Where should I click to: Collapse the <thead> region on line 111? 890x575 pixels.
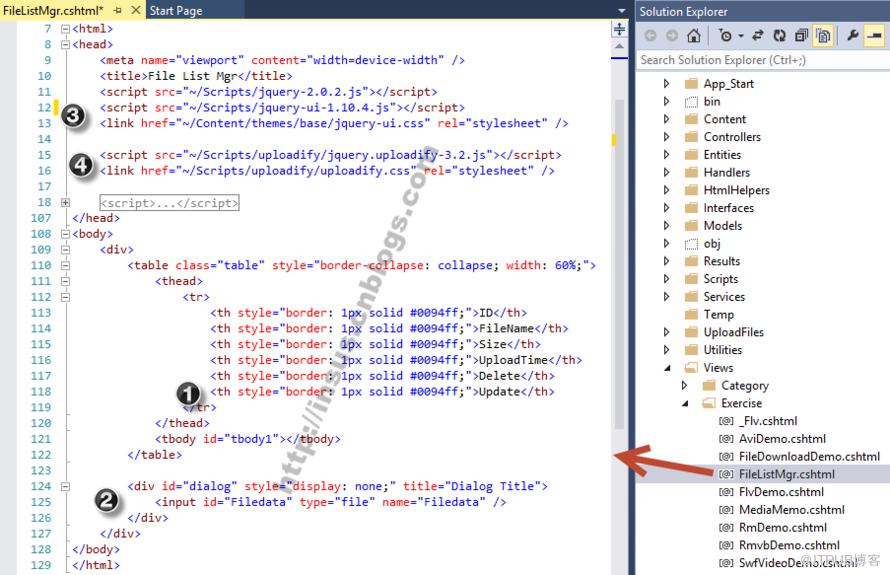tap(65, 281)
